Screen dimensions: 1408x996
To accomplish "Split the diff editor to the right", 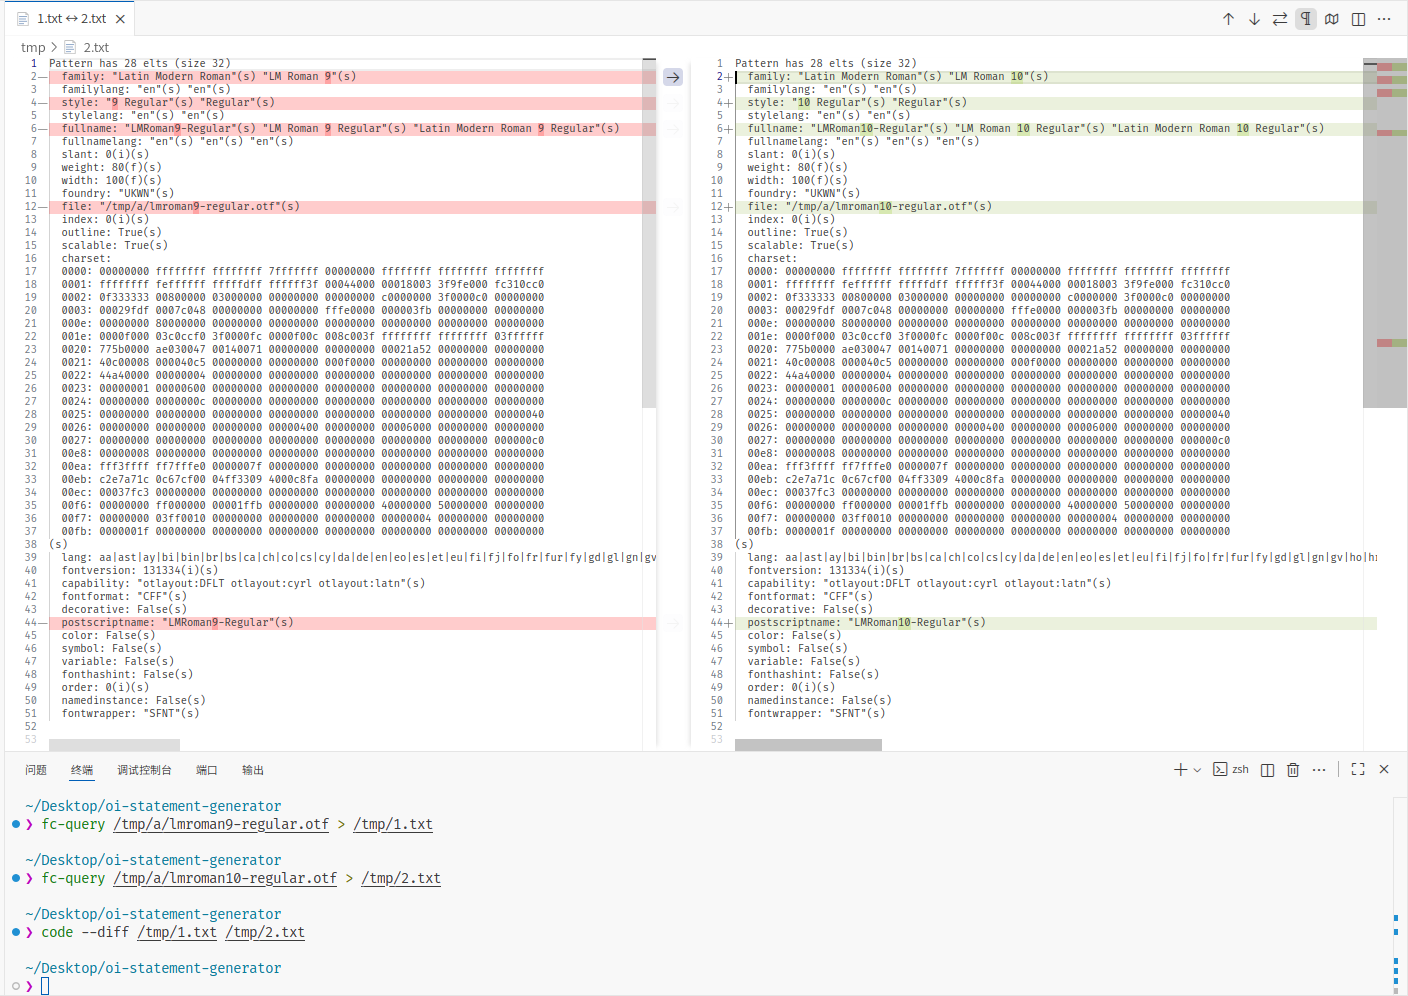I will [x=1358, y=19].
